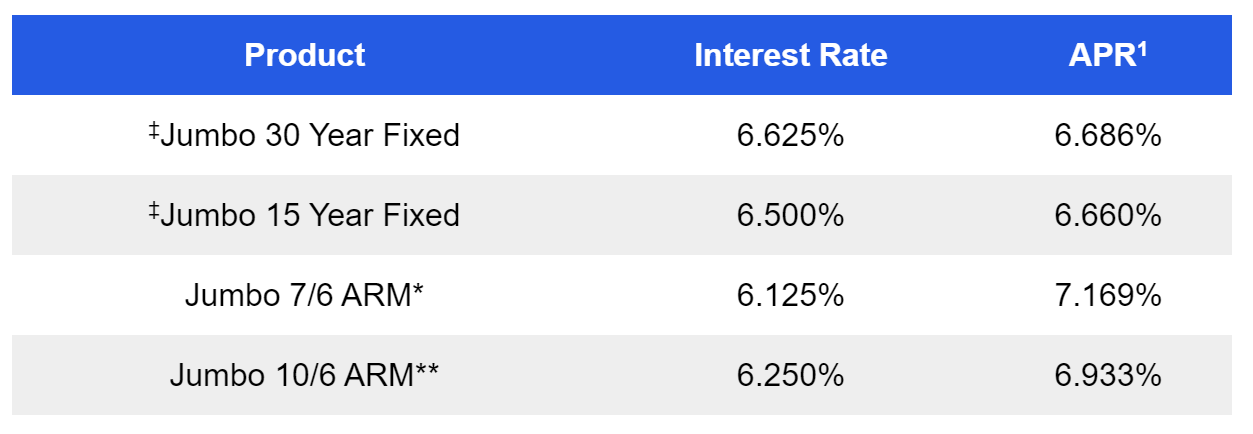1253x434 pixels.
Task: Click the 6.686% APR value
Action: [1107, 135]
